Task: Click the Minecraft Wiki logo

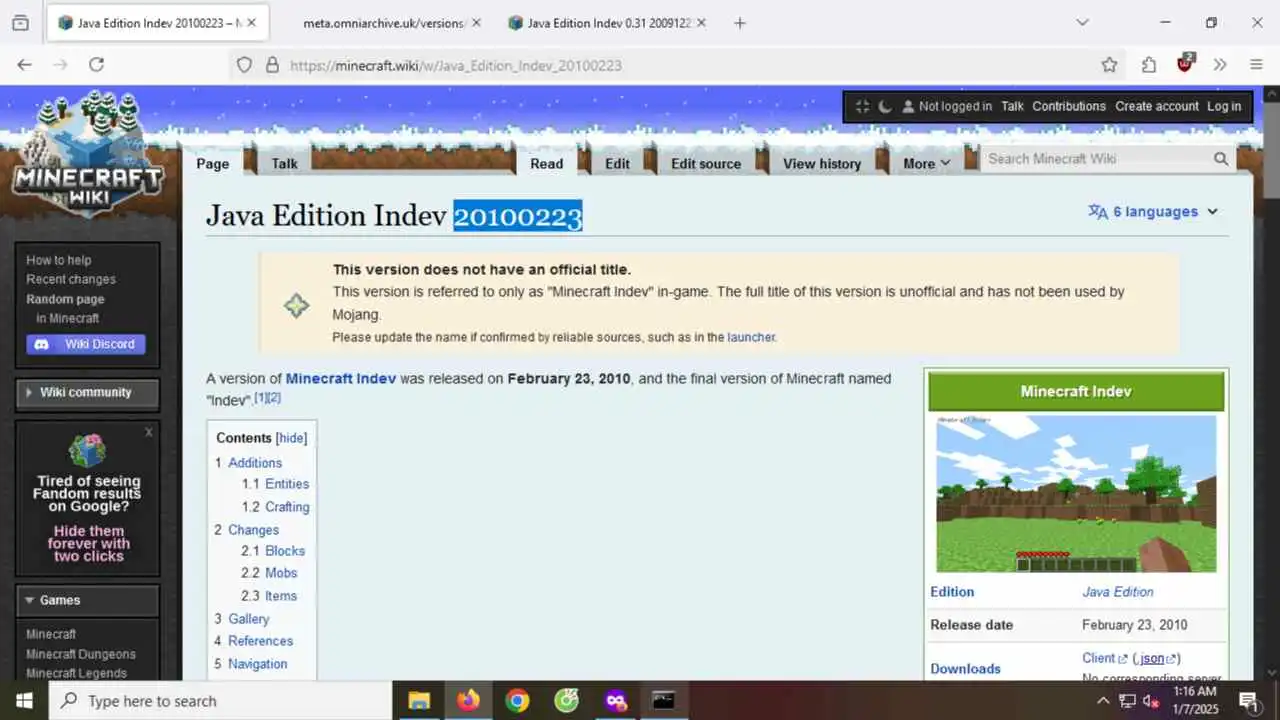Action: (x=87, y=155)
